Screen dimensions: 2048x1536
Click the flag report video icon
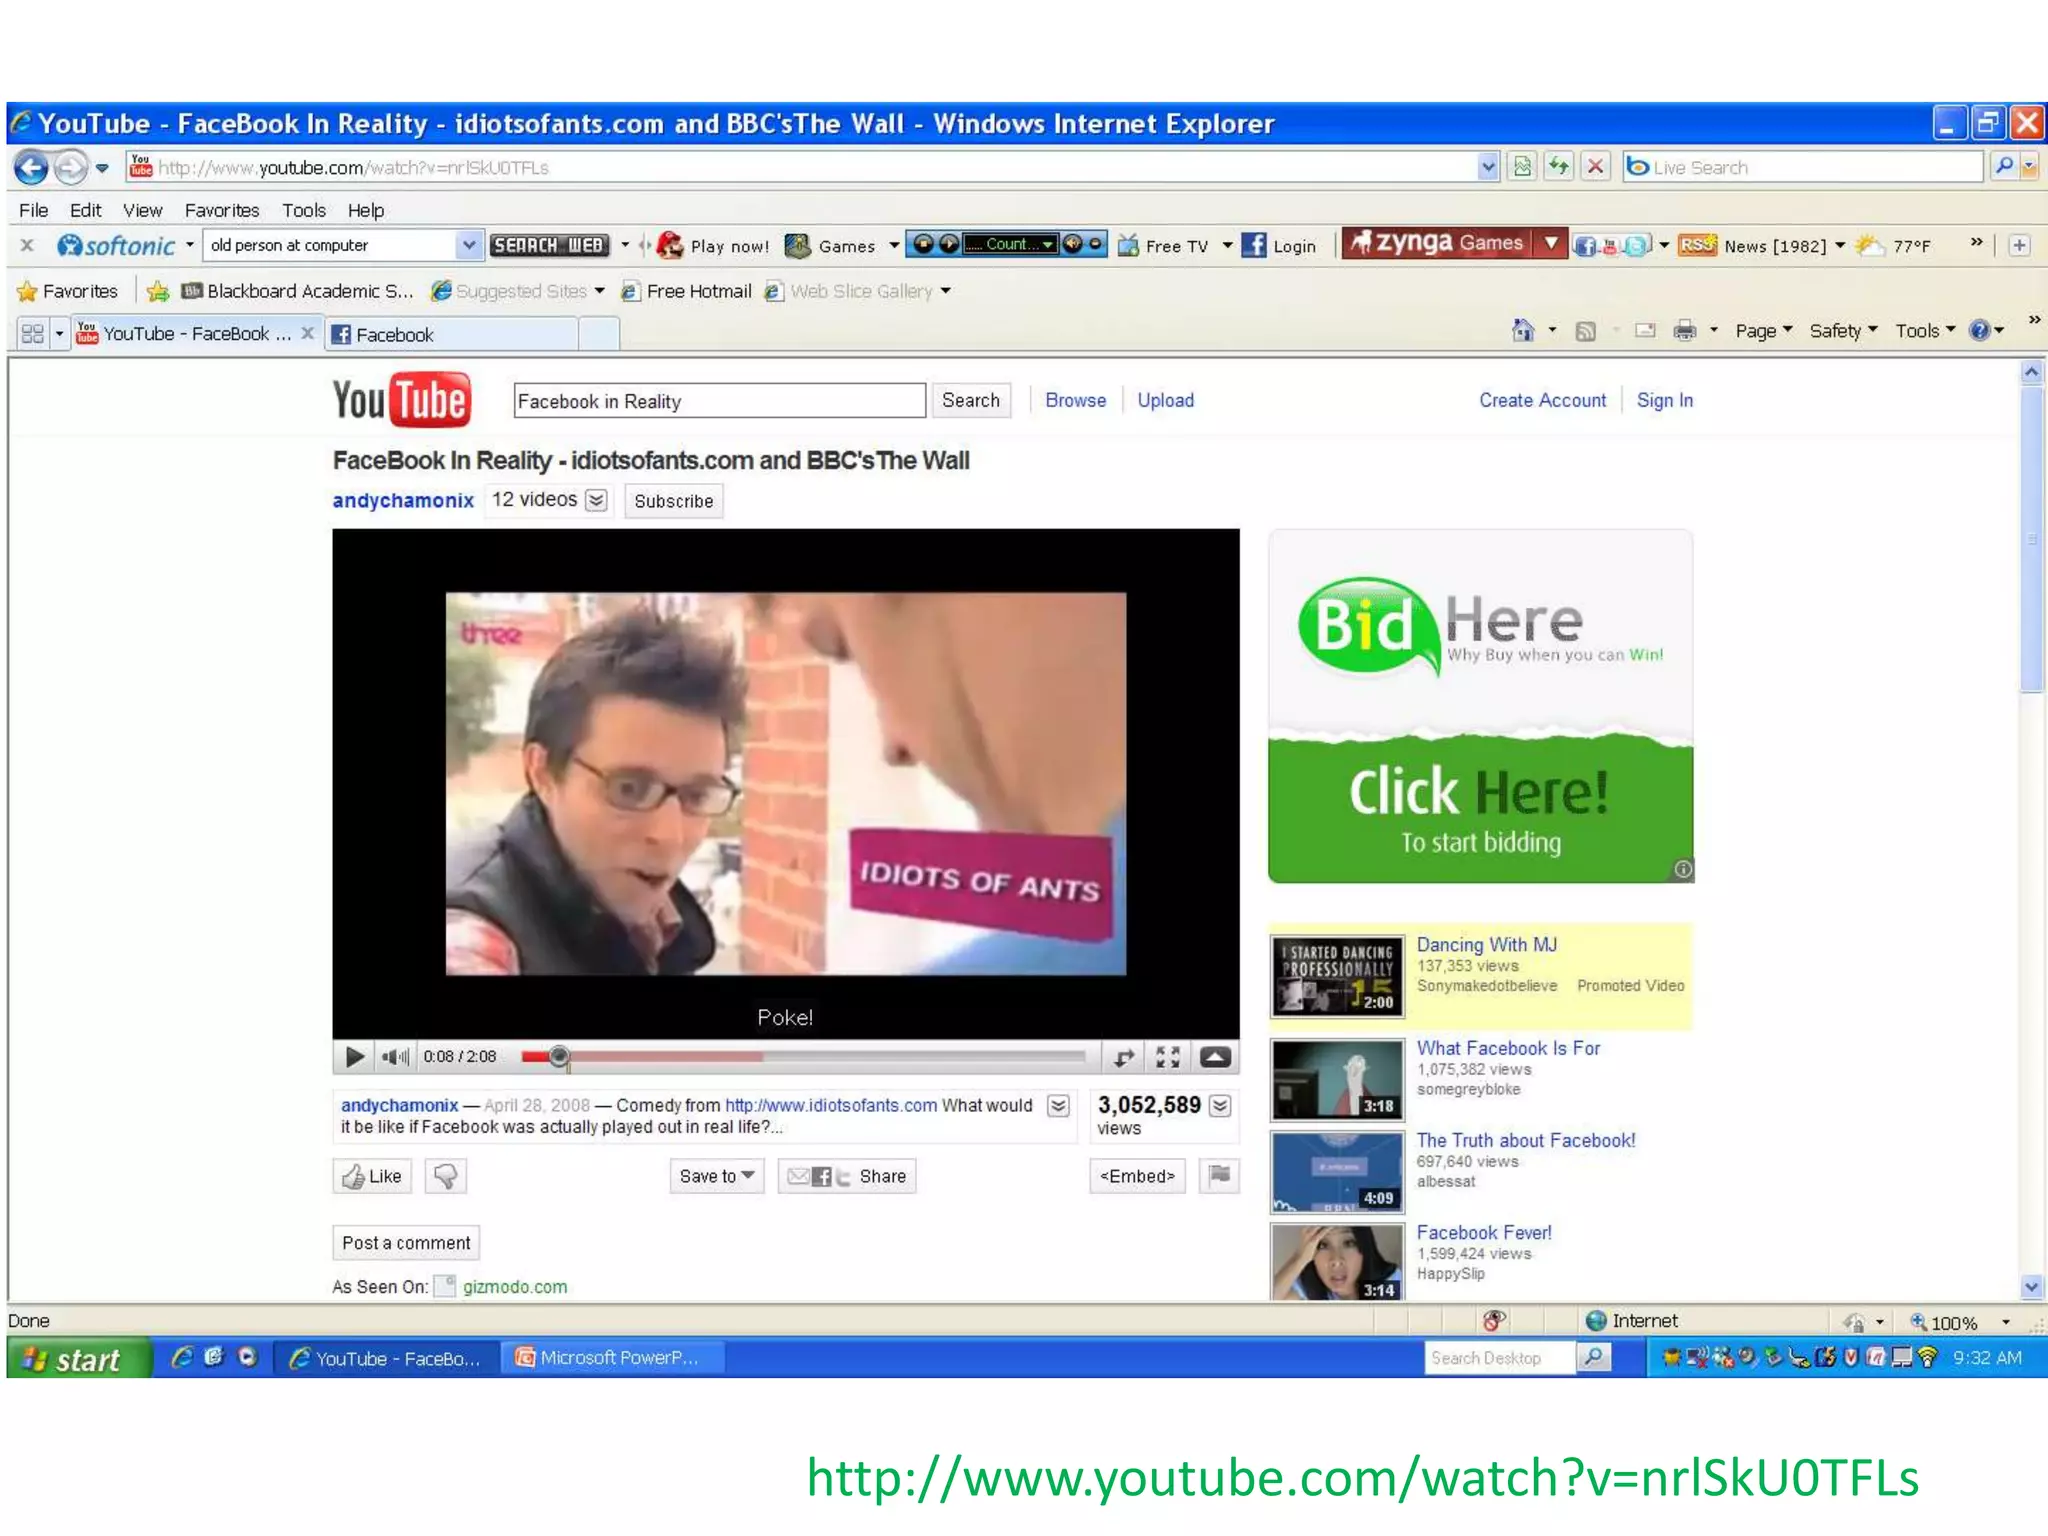point(1219,1175)
